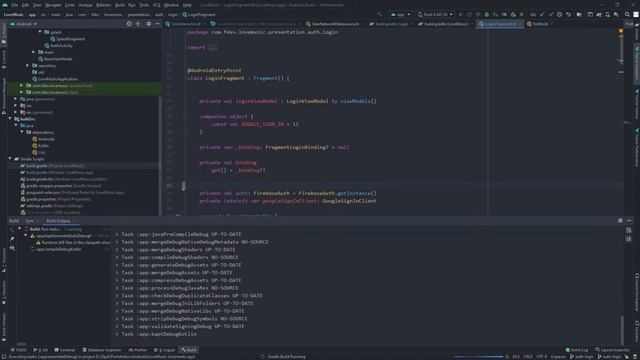Open the Android project view dropdown
Screen dimensions: 640x360
tap(24, 24)
